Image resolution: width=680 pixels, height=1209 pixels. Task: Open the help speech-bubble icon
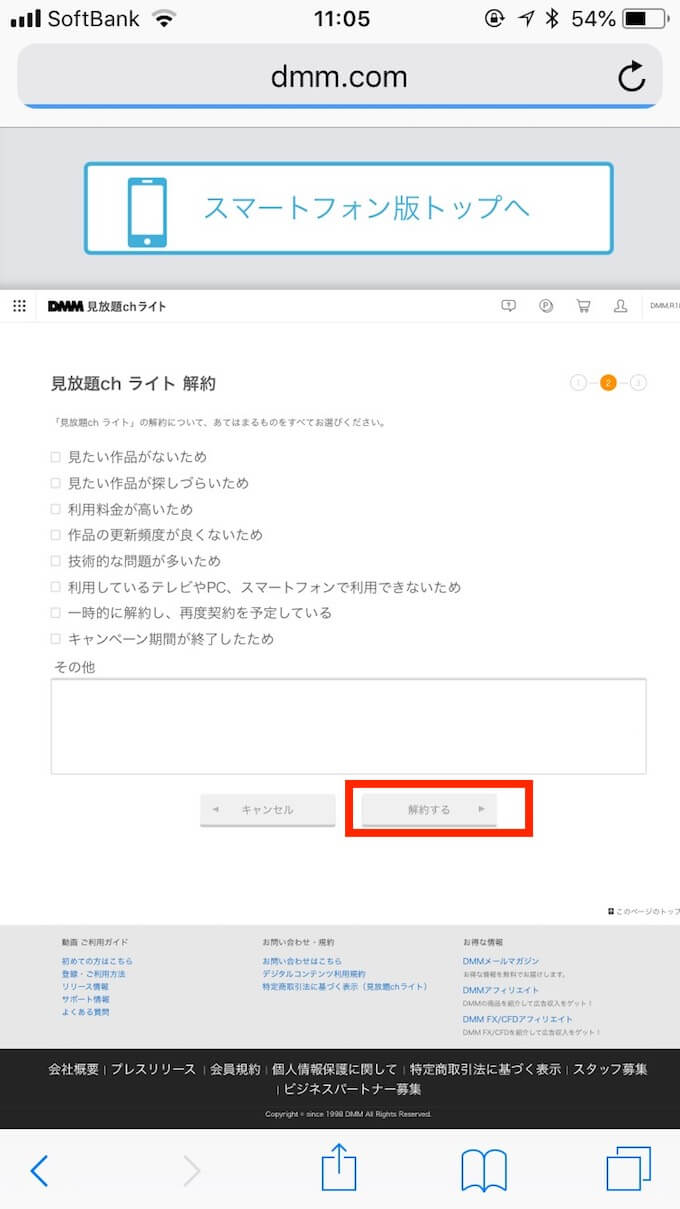pos(508,306)
